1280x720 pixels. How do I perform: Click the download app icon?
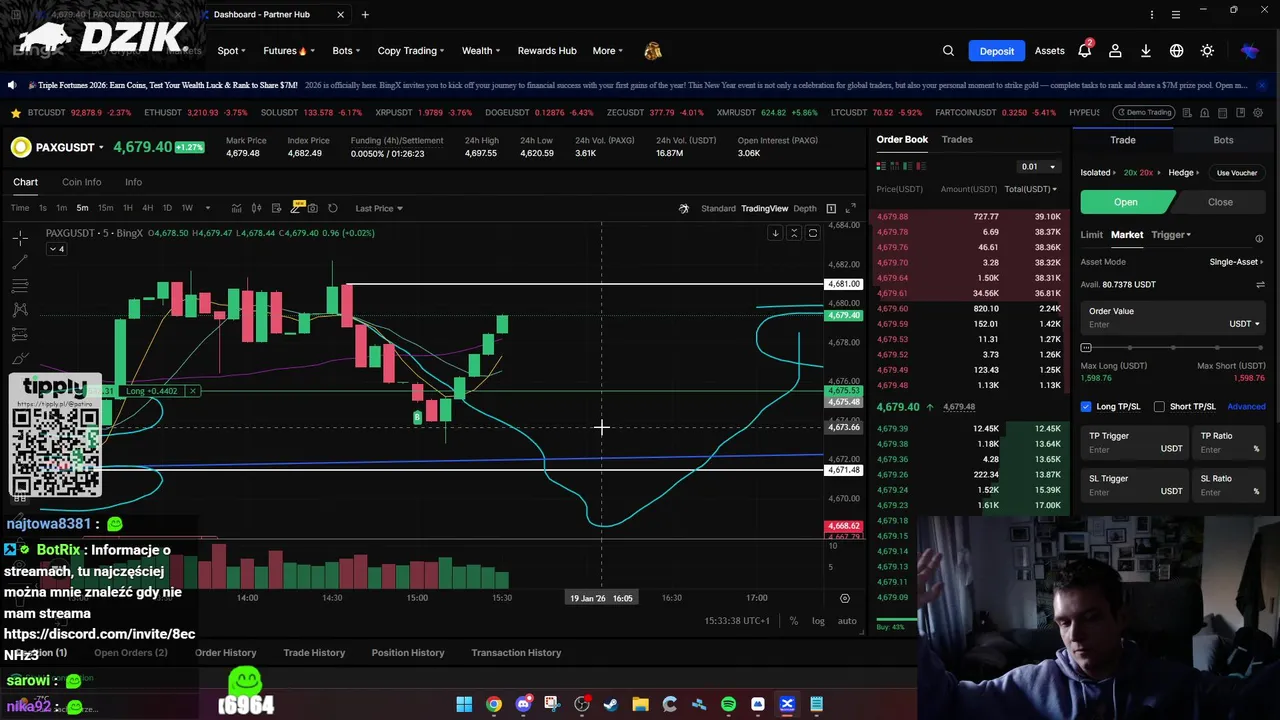click(1146, 51)
